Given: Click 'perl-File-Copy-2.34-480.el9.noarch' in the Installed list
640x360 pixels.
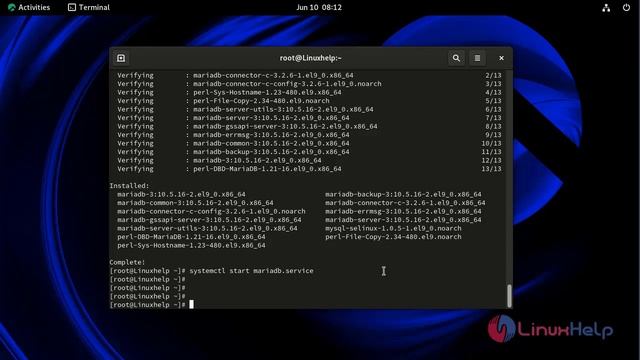Looking at the screenshot, I should [393, 237].
